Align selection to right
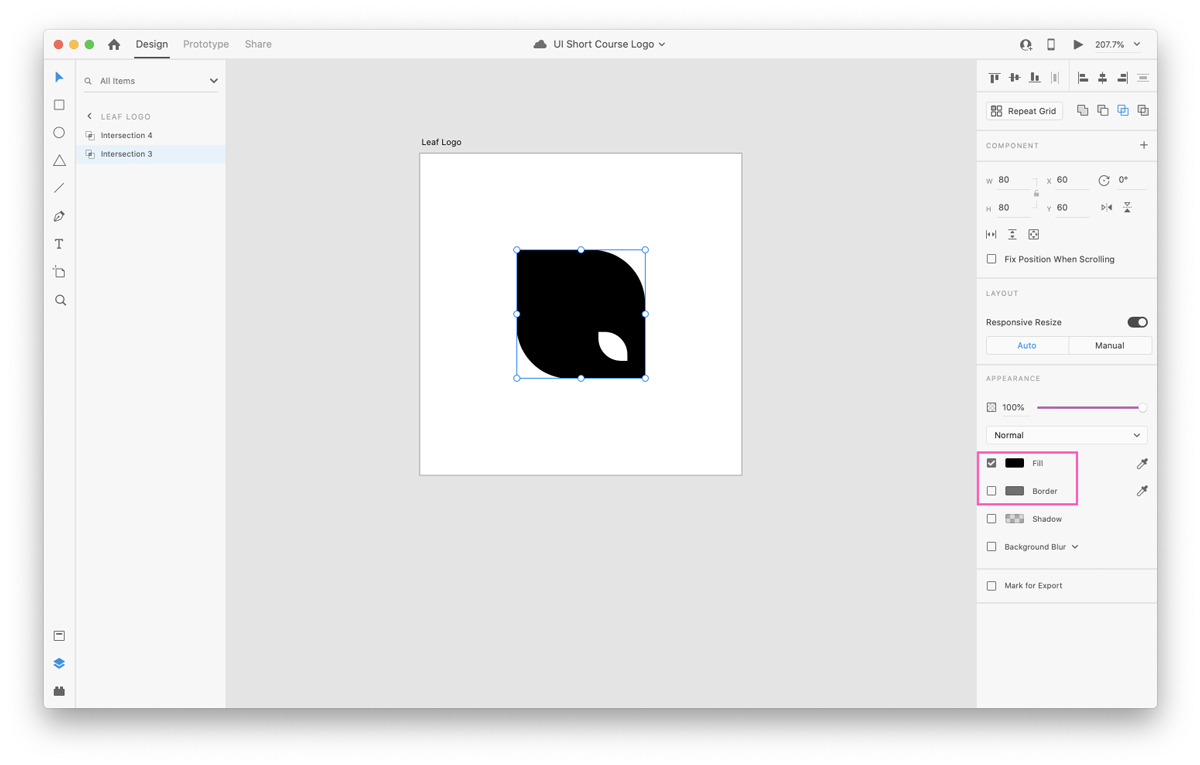This screenshot has height=765, width=1200. point(1123,77)
